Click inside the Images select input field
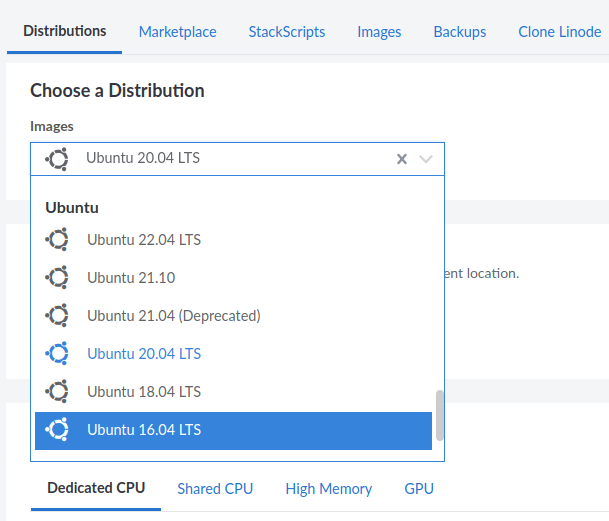Image resolution: width=609 pixels, height=521 pixels. click(x=237, y=159)
